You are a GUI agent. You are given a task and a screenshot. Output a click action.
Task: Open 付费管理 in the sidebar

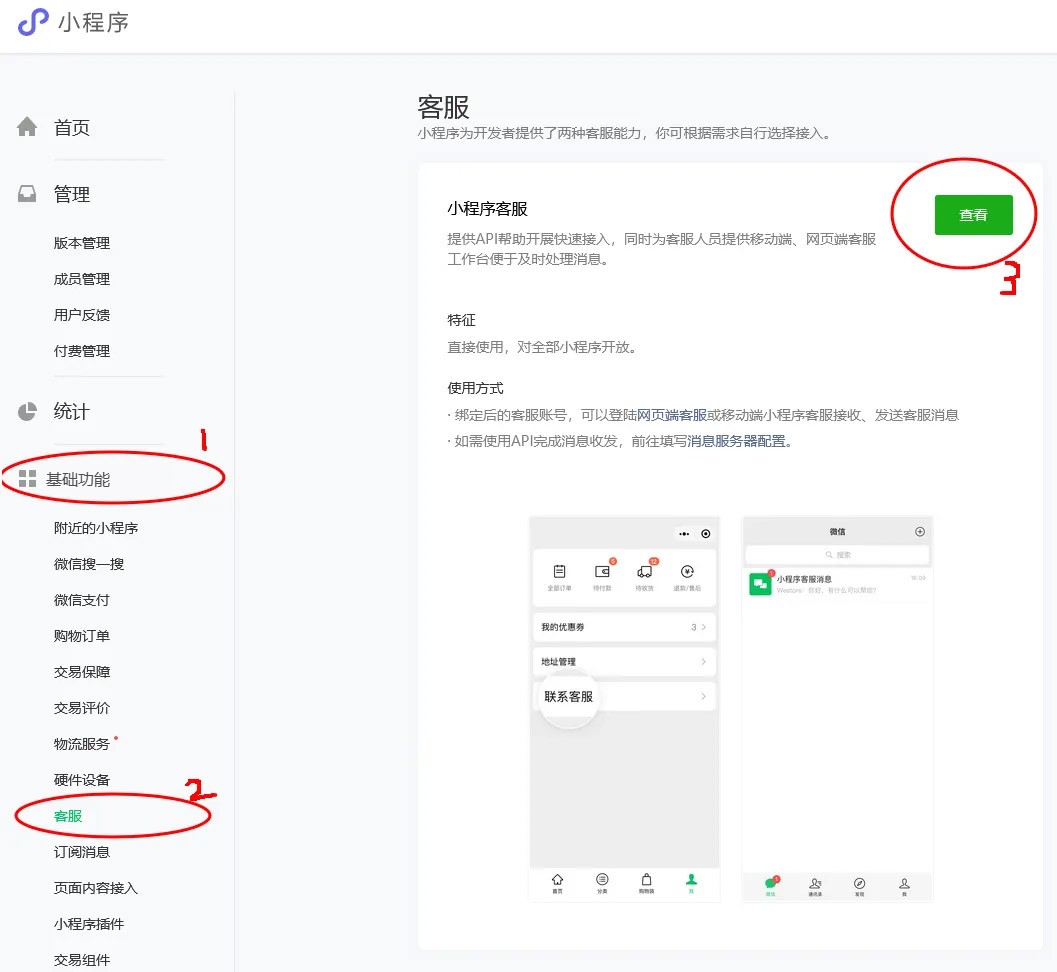point(82,351)
